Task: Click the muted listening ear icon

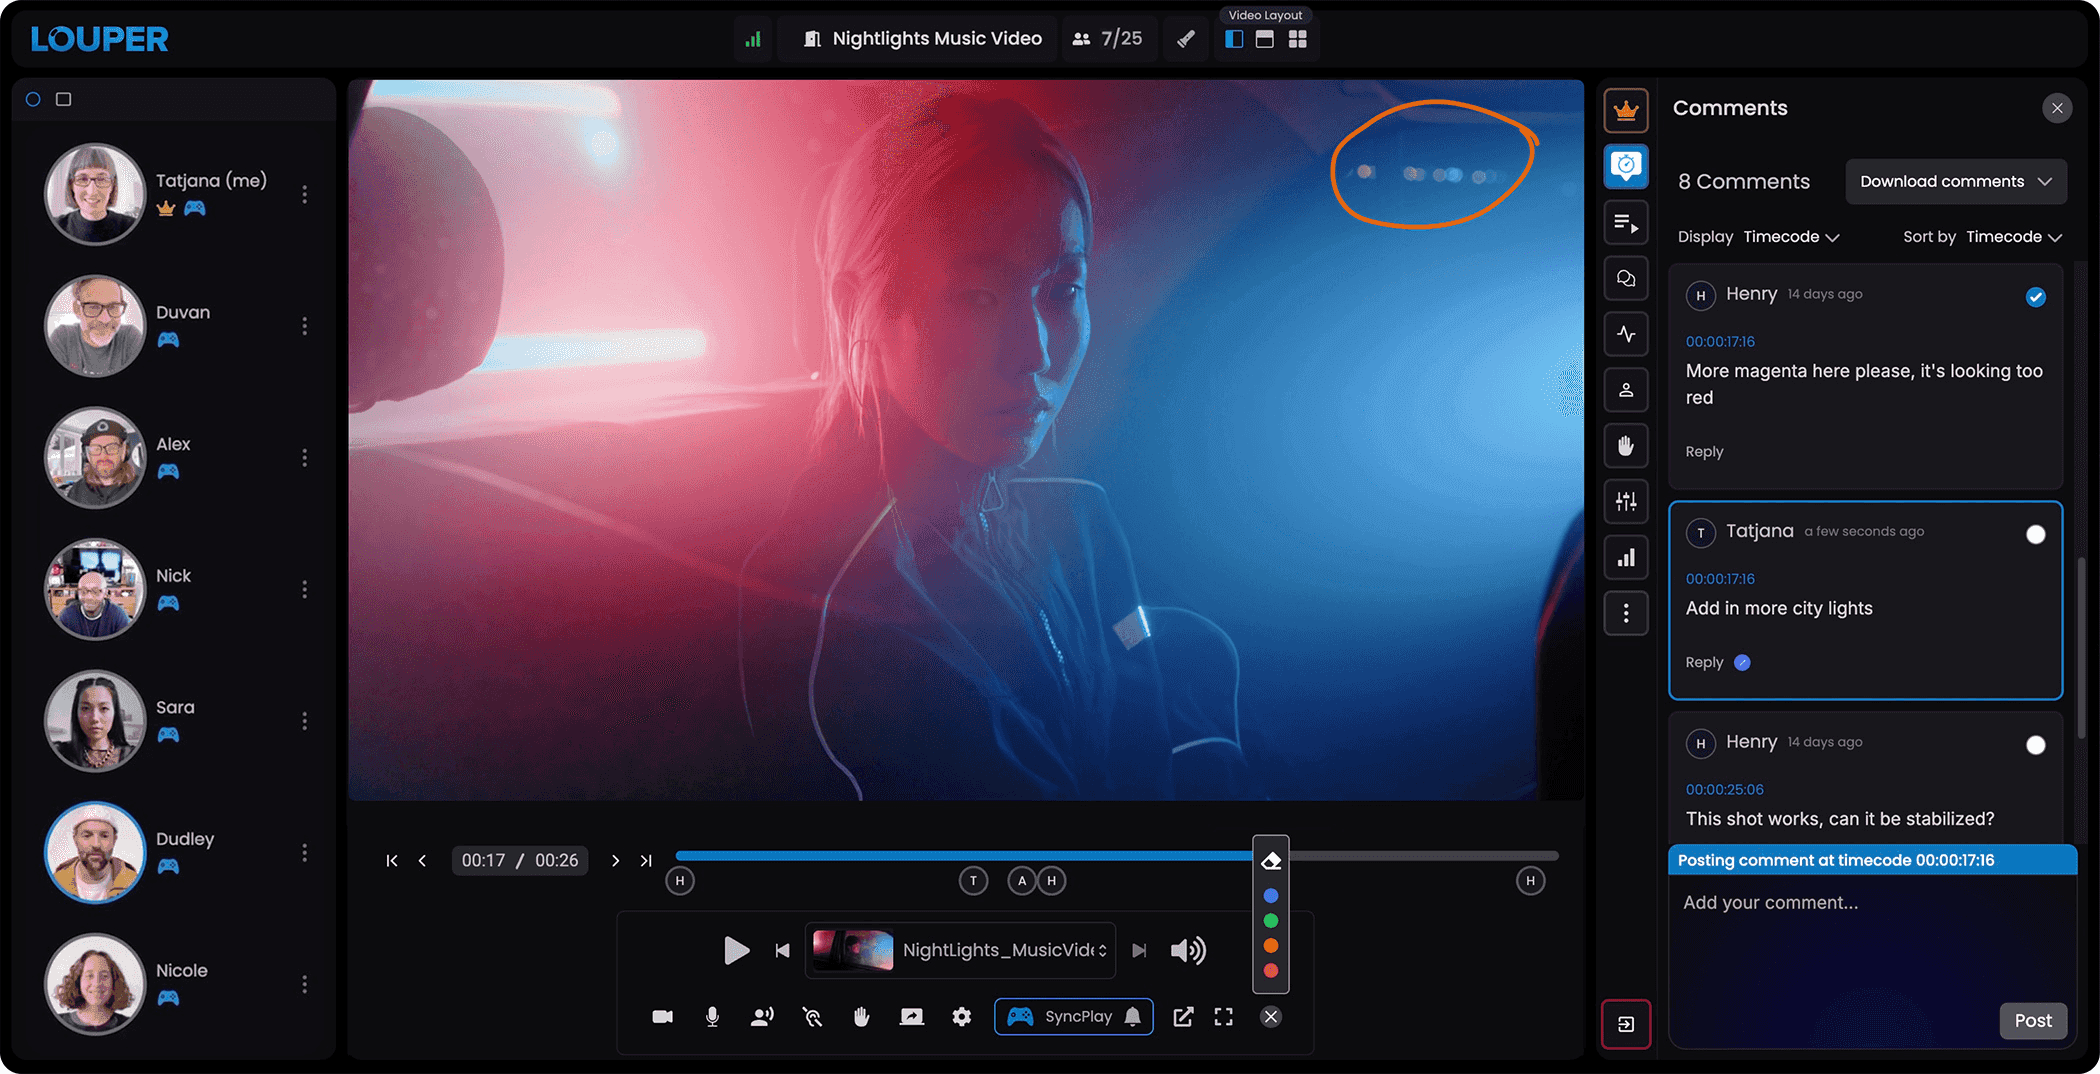Action: (812, 1017)
